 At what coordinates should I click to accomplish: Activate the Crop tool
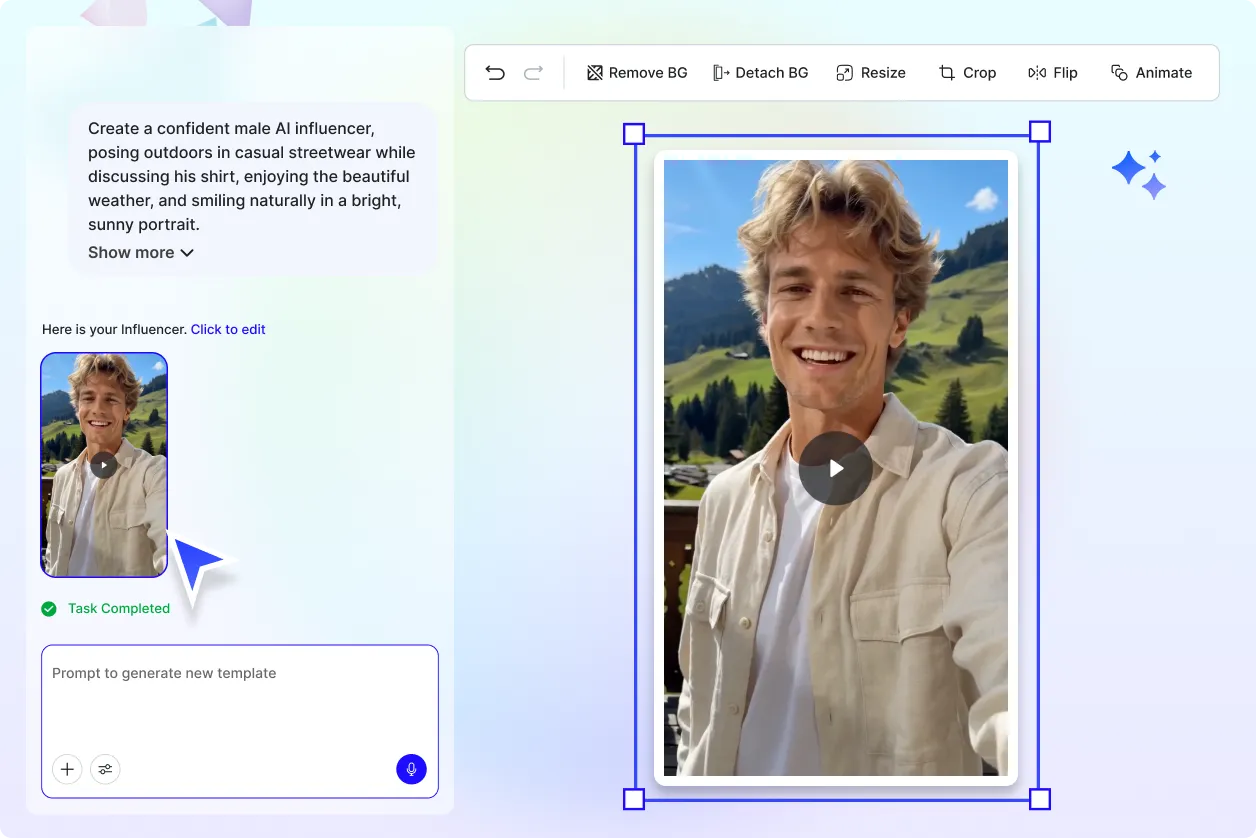click(967, 73)
